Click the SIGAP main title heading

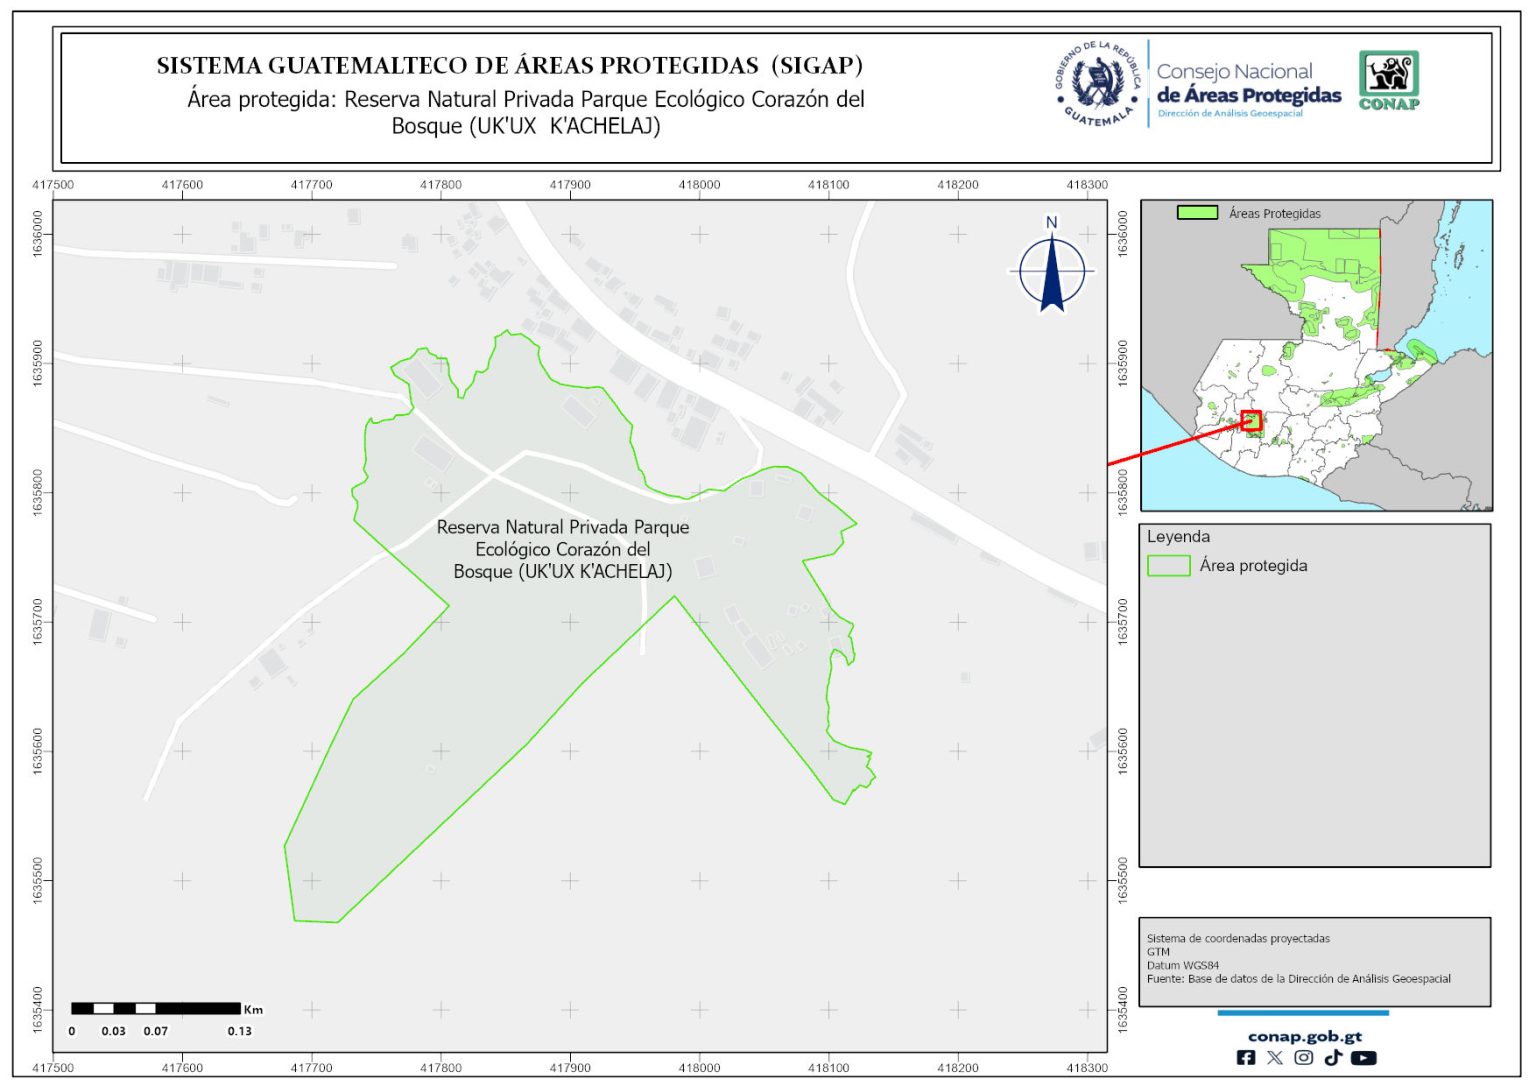tap(509, 66)
